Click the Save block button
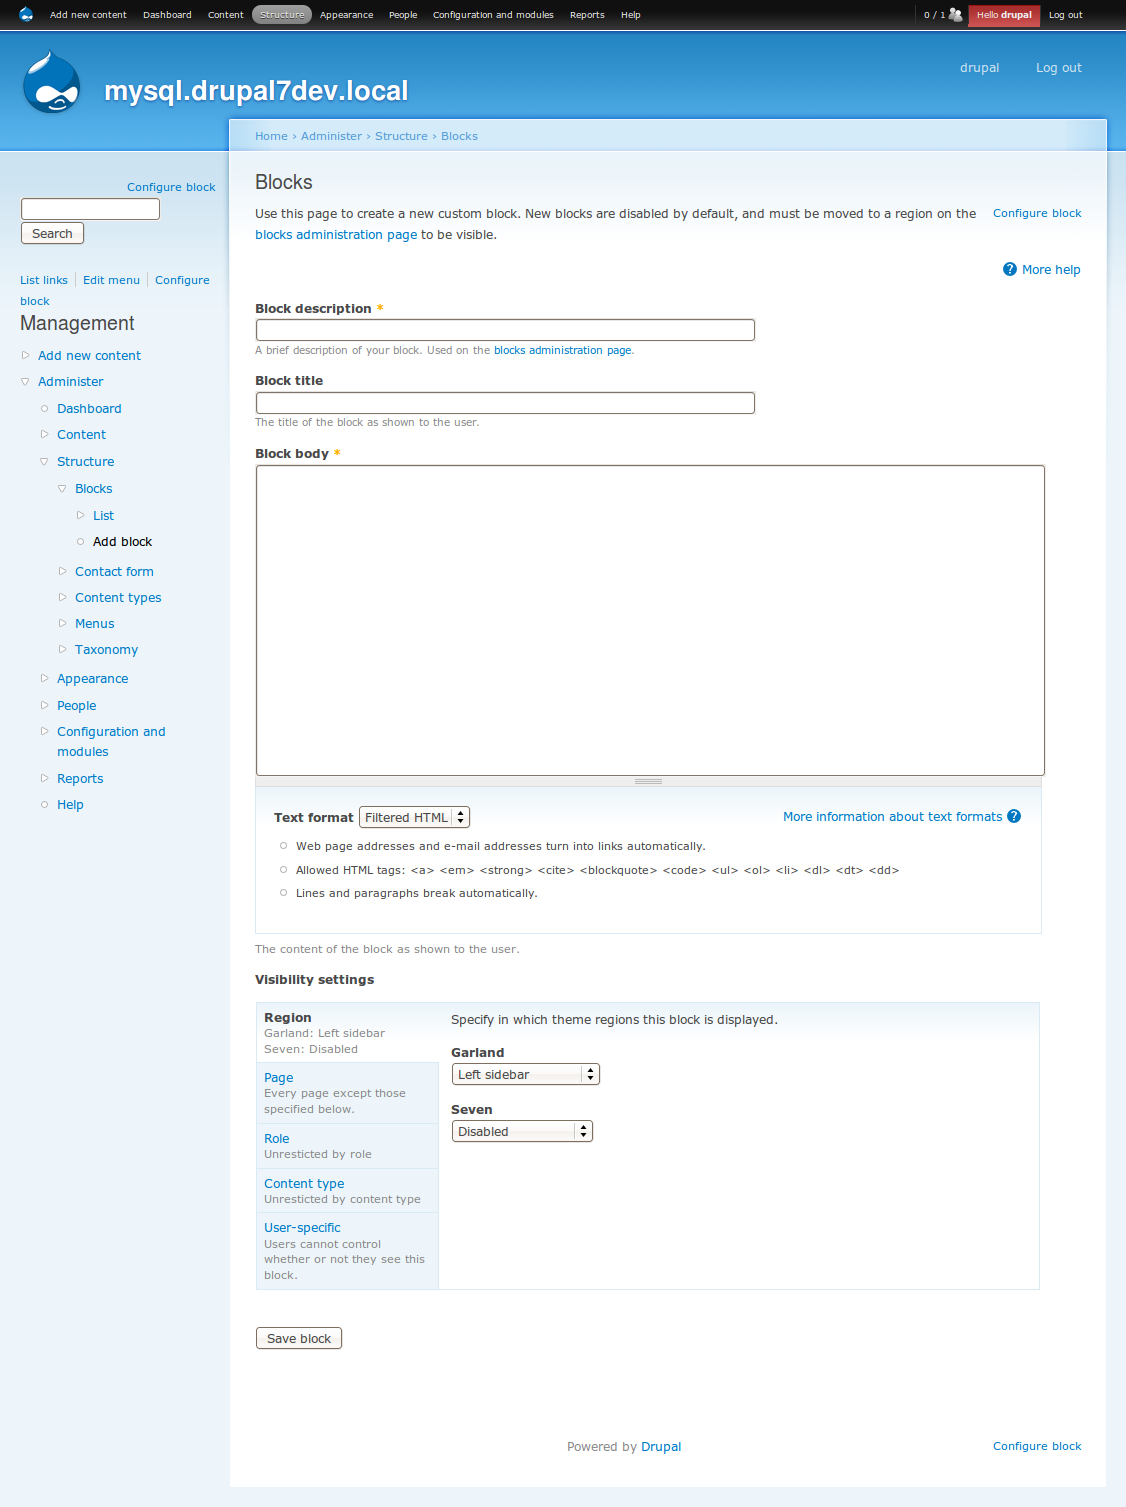The width and height of the screenshot is (1126, 1507). (x=298, y=1337)
